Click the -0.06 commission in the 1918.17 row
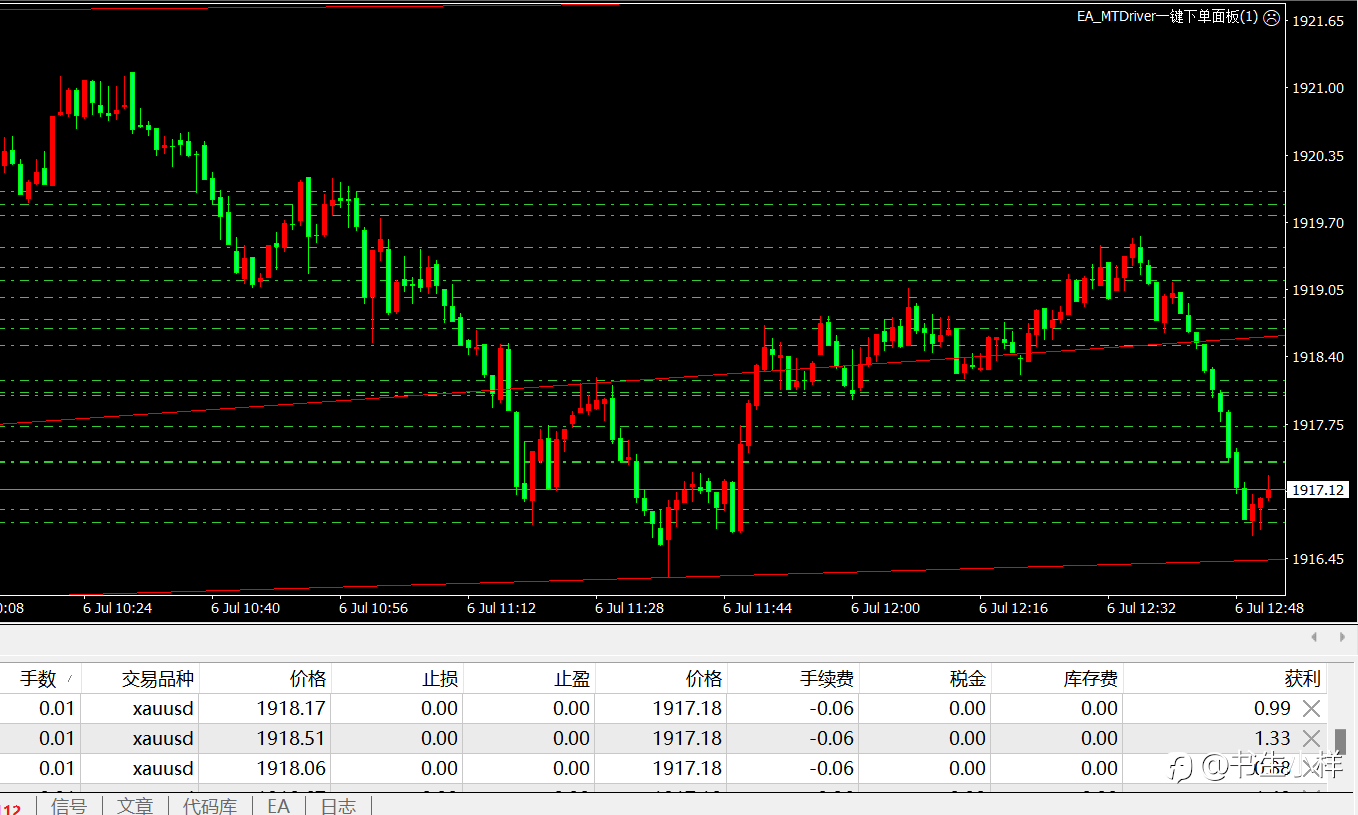This screenshot has width=1358, height=815. coord(830,709)
